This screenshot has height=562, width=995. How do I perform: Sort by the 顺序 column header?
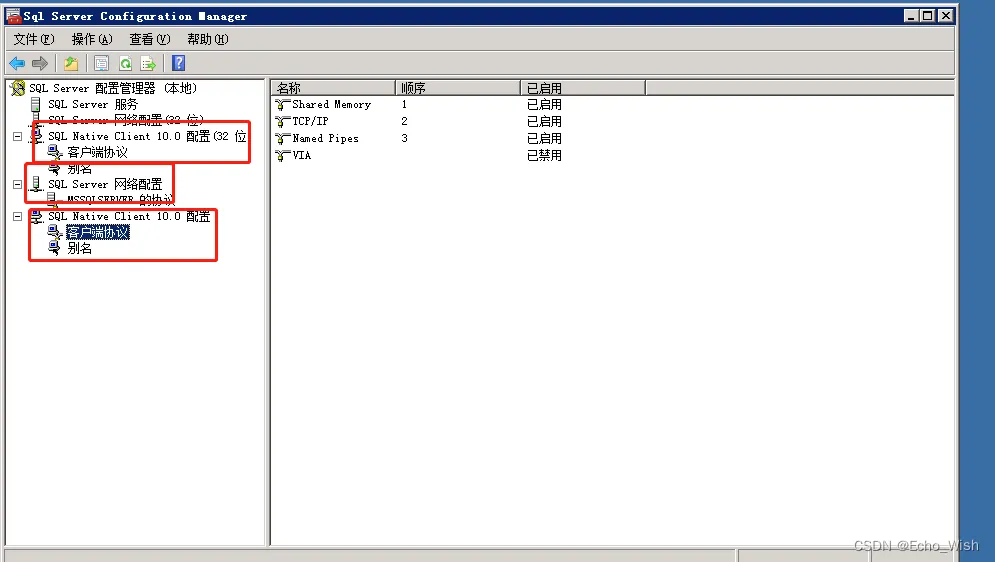pyautogui.click(x=458, y=88)
